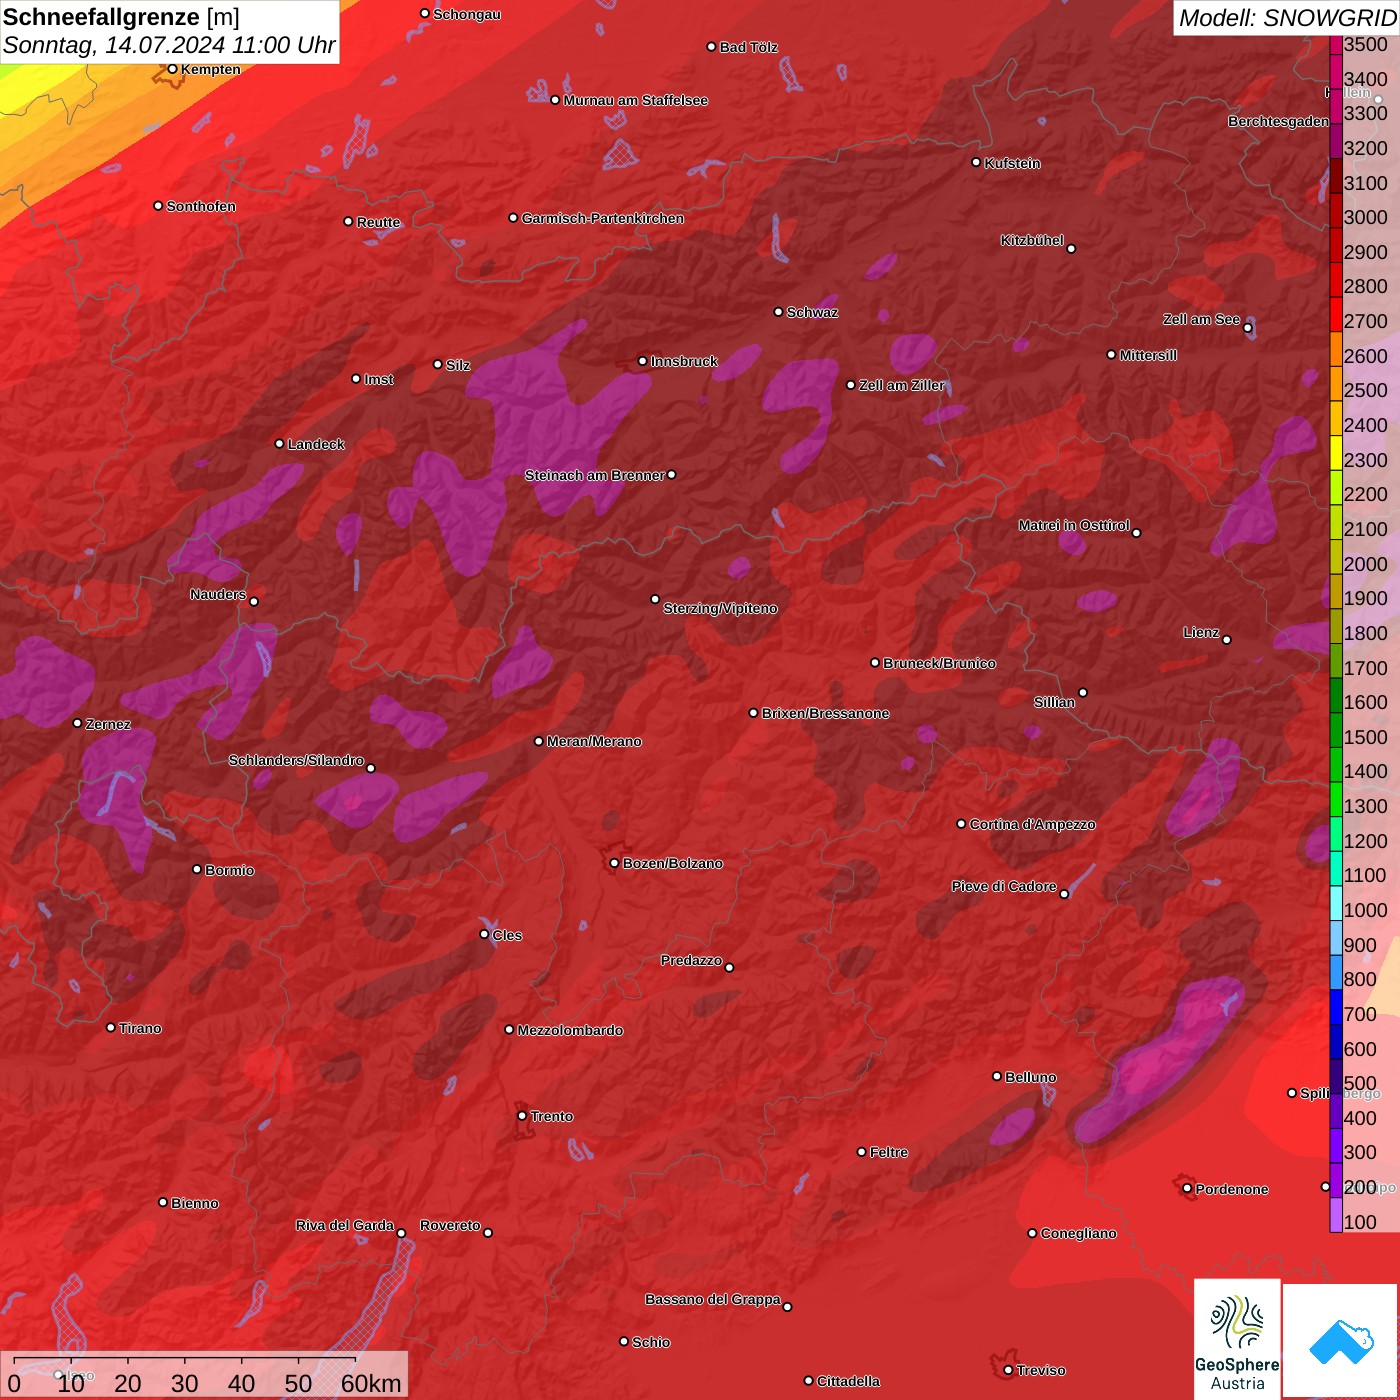Click the 'Riva del Garda' map label
The height and width of the screenshot is (1400, 1400).
tap(345, 1225)
